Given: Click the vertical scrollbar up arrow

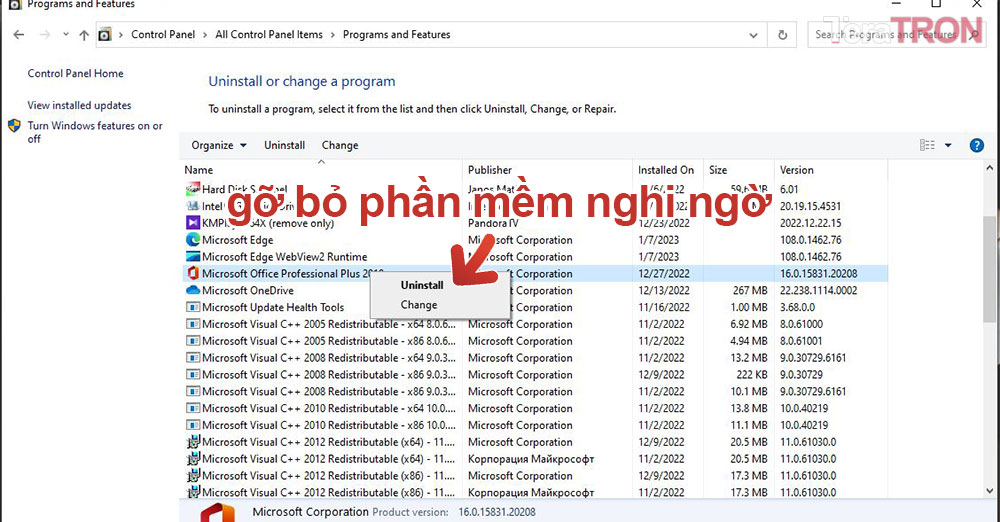Looking at the screenshot, I should [x=989, y=168].
